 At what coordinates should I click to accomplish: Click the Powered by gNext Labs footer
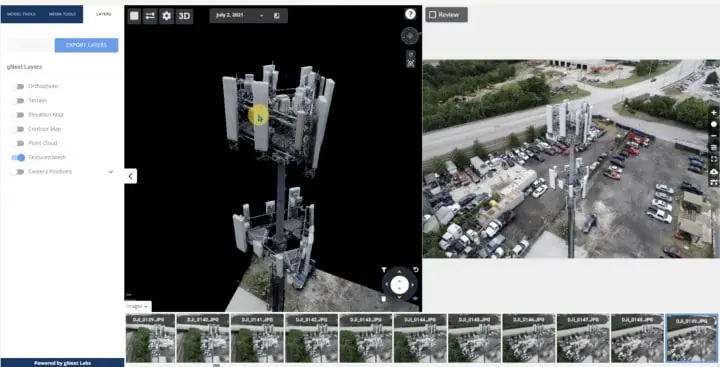(x=62, y=363)
